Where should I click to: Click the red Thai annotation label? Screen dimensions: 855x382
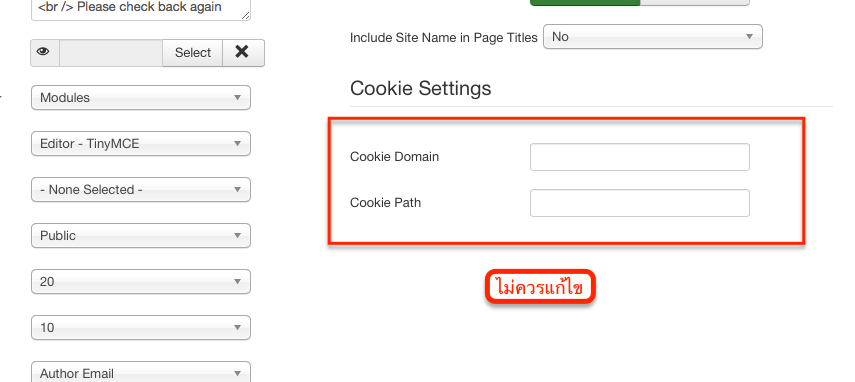pyautogui.click(x=540, y=287)
